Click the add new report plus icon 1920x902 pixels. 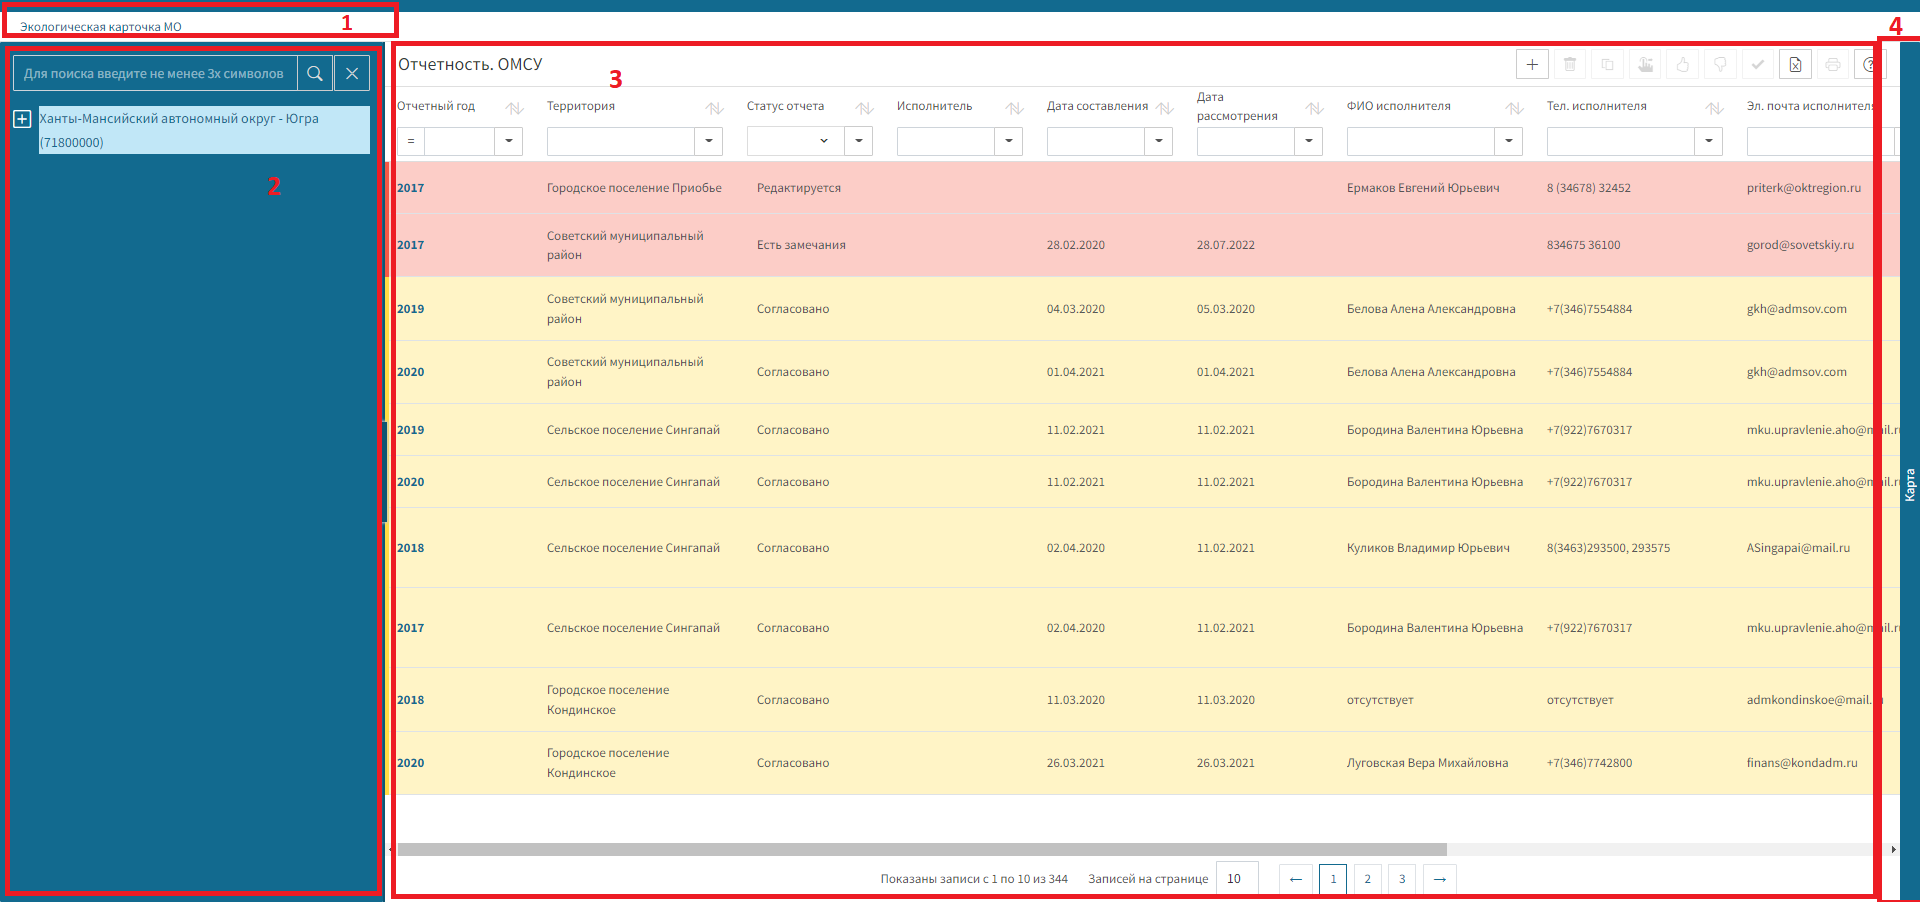tap(1531, 65)
